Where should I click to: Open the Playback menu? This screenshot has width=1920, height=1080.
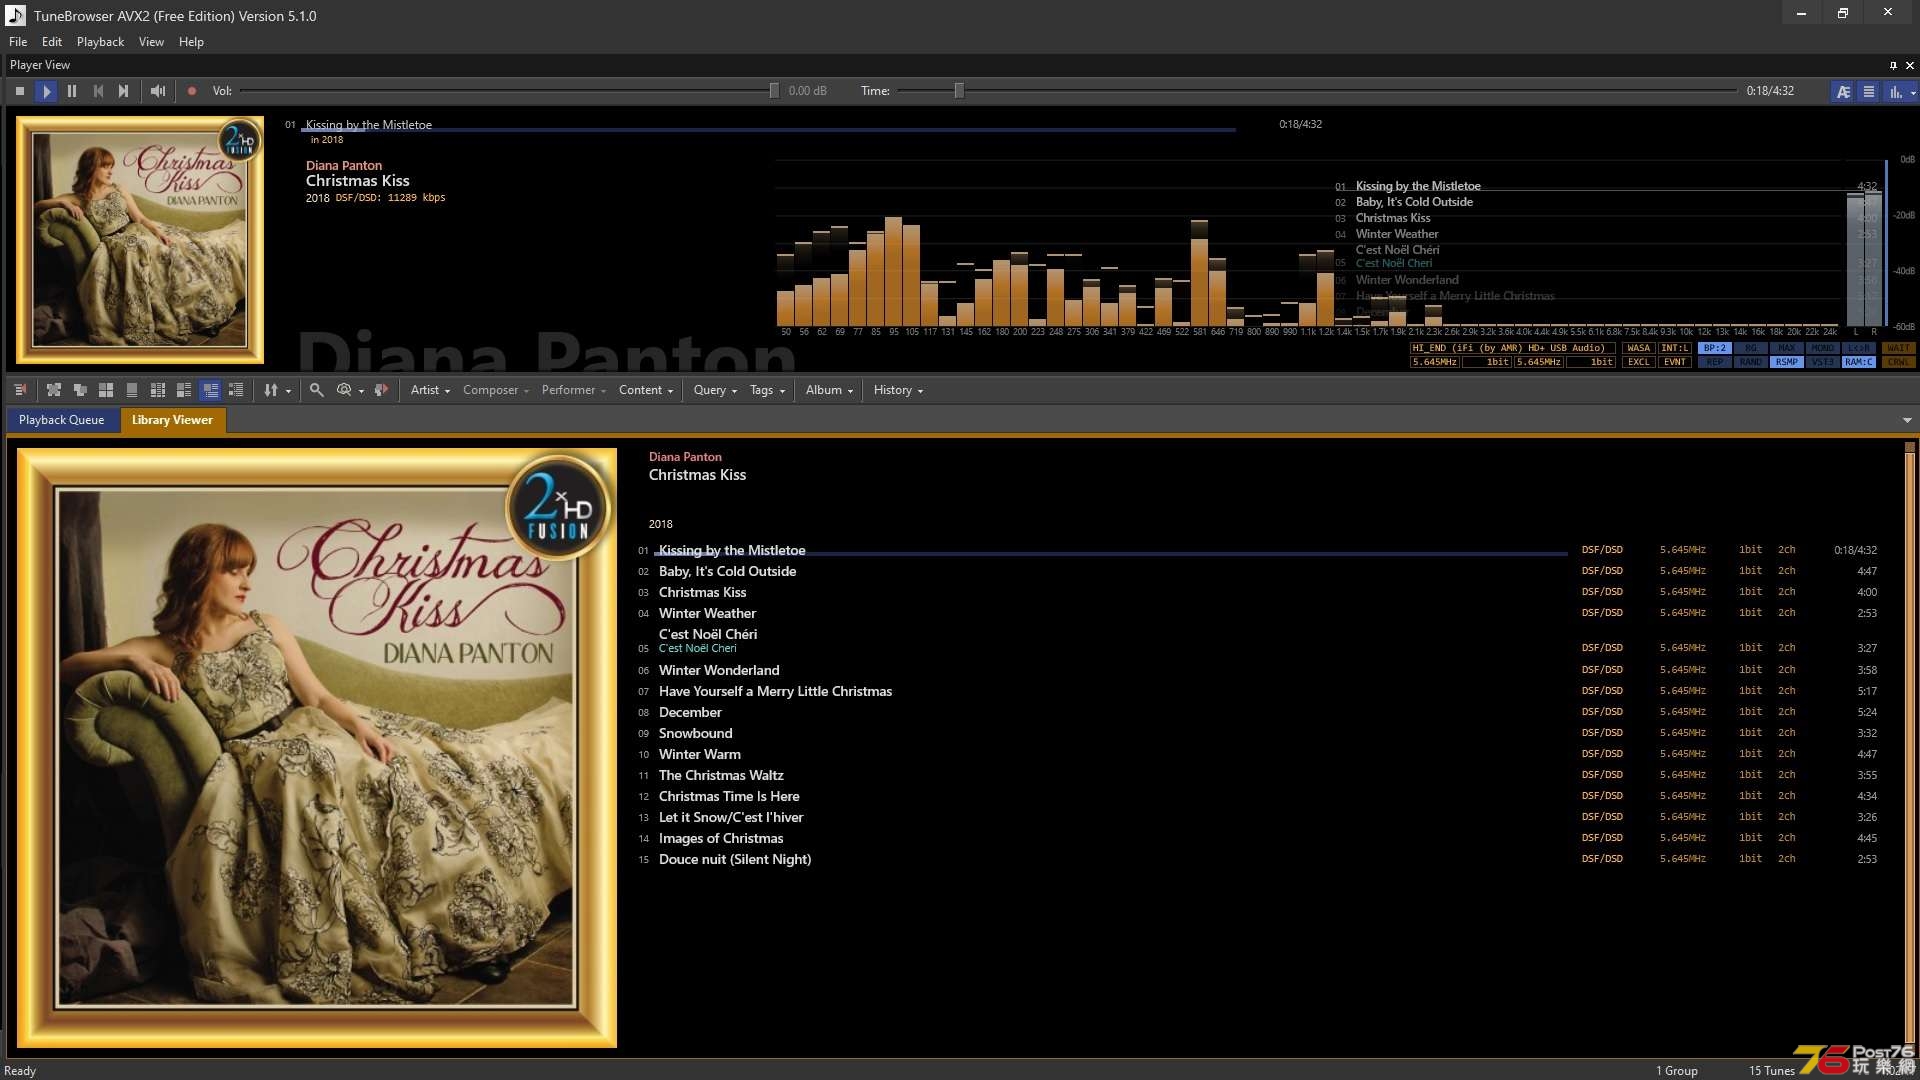point(100,42)
